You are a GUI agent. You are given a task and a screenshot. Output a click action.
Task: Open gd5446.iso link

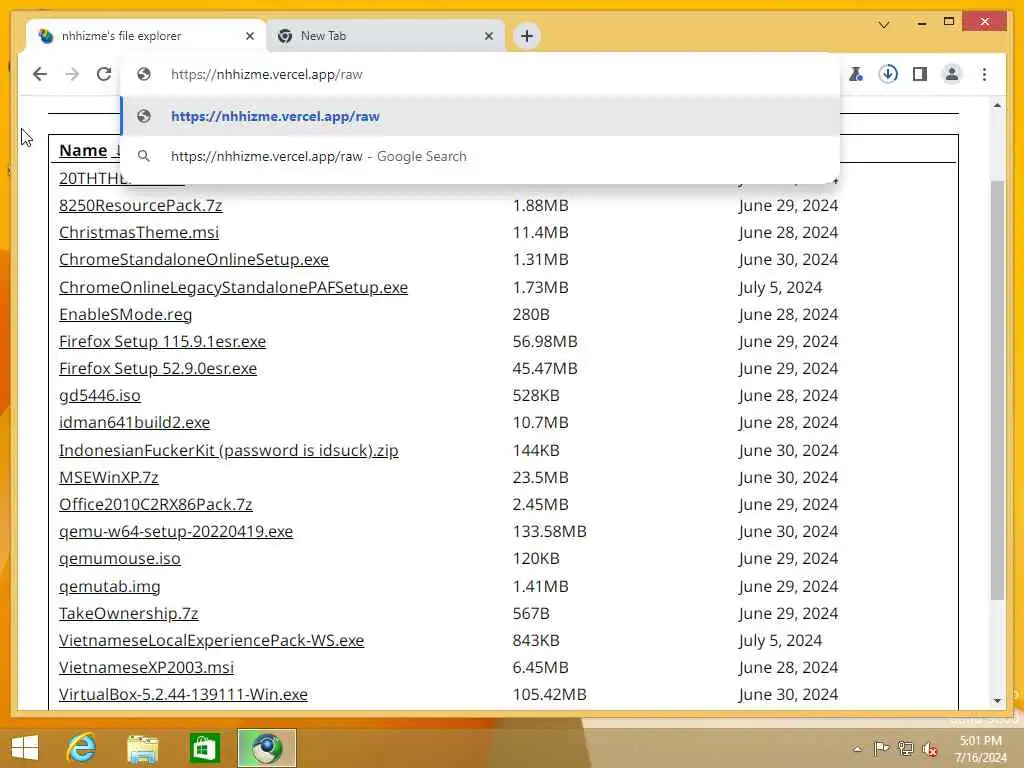coord(99,396)
